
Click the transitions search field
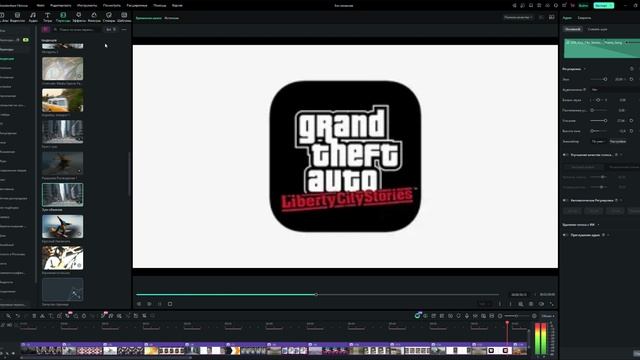(78, 29)
